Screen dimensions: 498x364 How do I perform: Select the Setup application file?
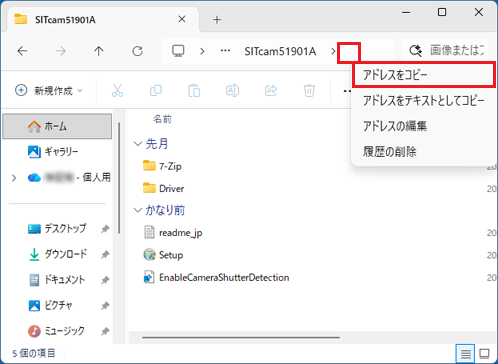coord(163,255)
